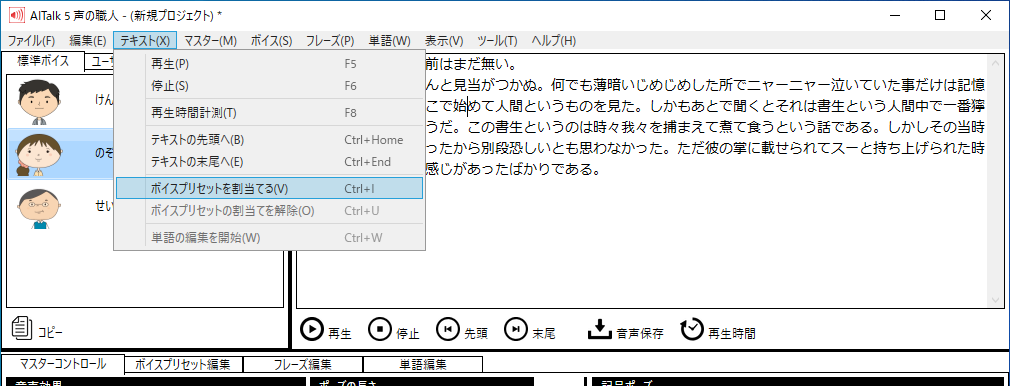Switch to the マスターコントロール tab
1010x386 pixels.
coord(62,363)
